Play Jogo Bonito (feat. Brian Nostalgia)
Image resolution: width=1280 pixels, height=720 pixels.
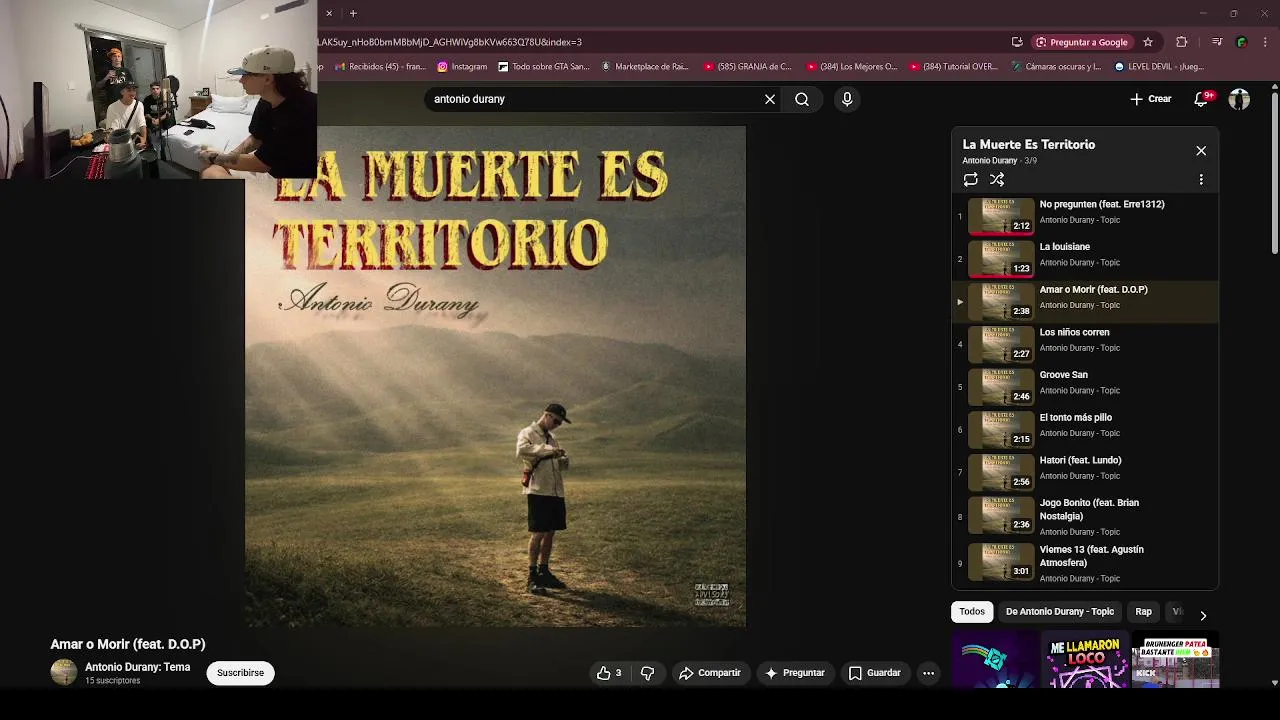point(1085,516)
